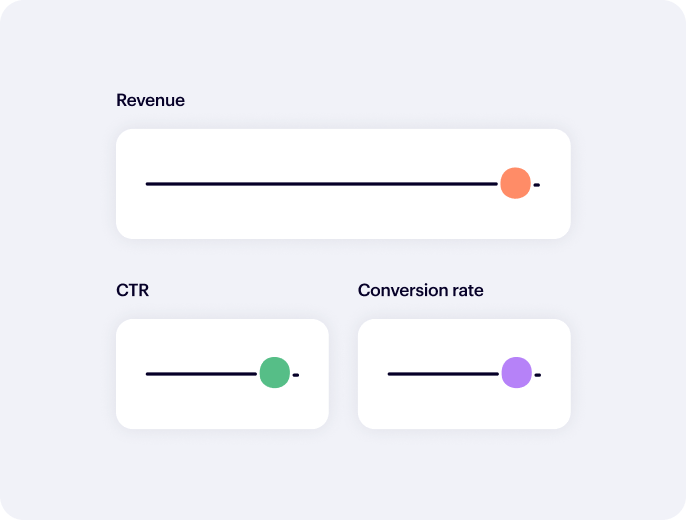Click the orange Revenue slider handle
Image resolution: width=686 pixels, height=520 pixels.
pos(515,184)
